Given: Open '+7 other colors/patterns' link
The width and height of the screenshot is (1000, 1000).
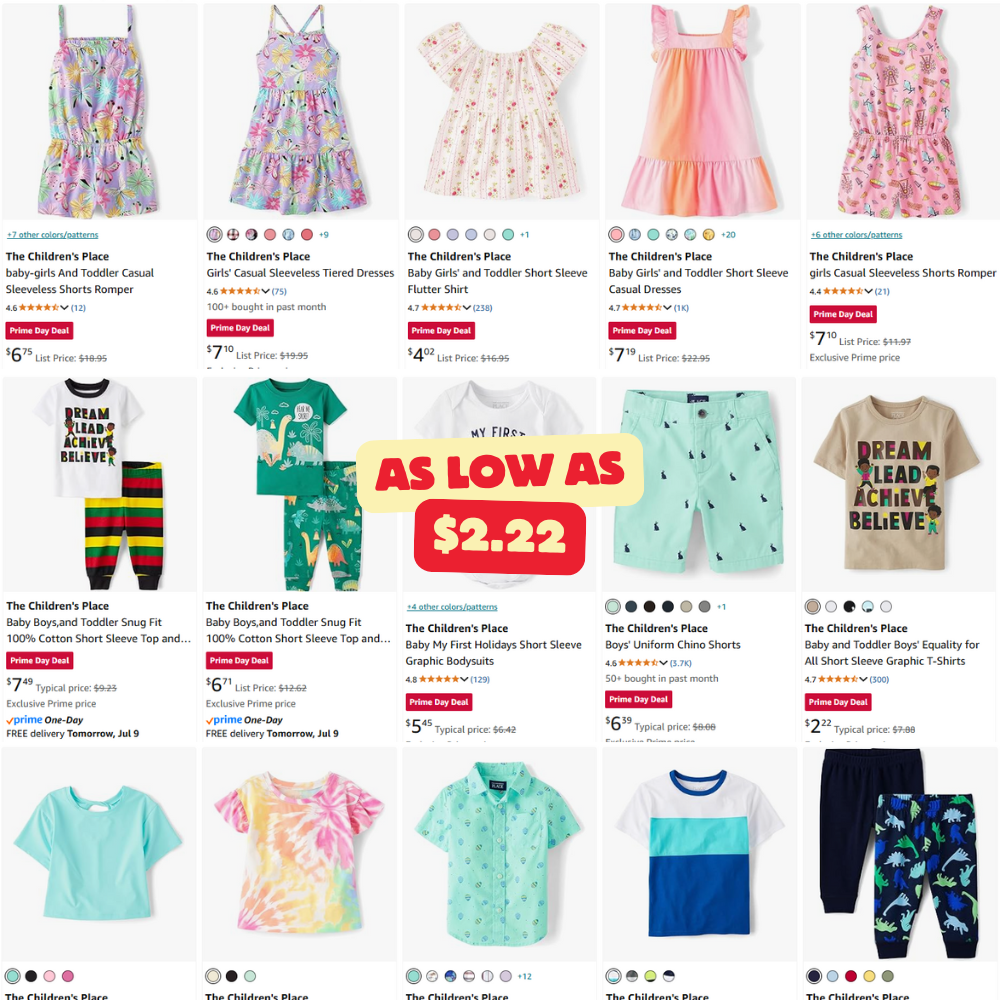Looking at the screenshot, I should click(x=52, y=235).
